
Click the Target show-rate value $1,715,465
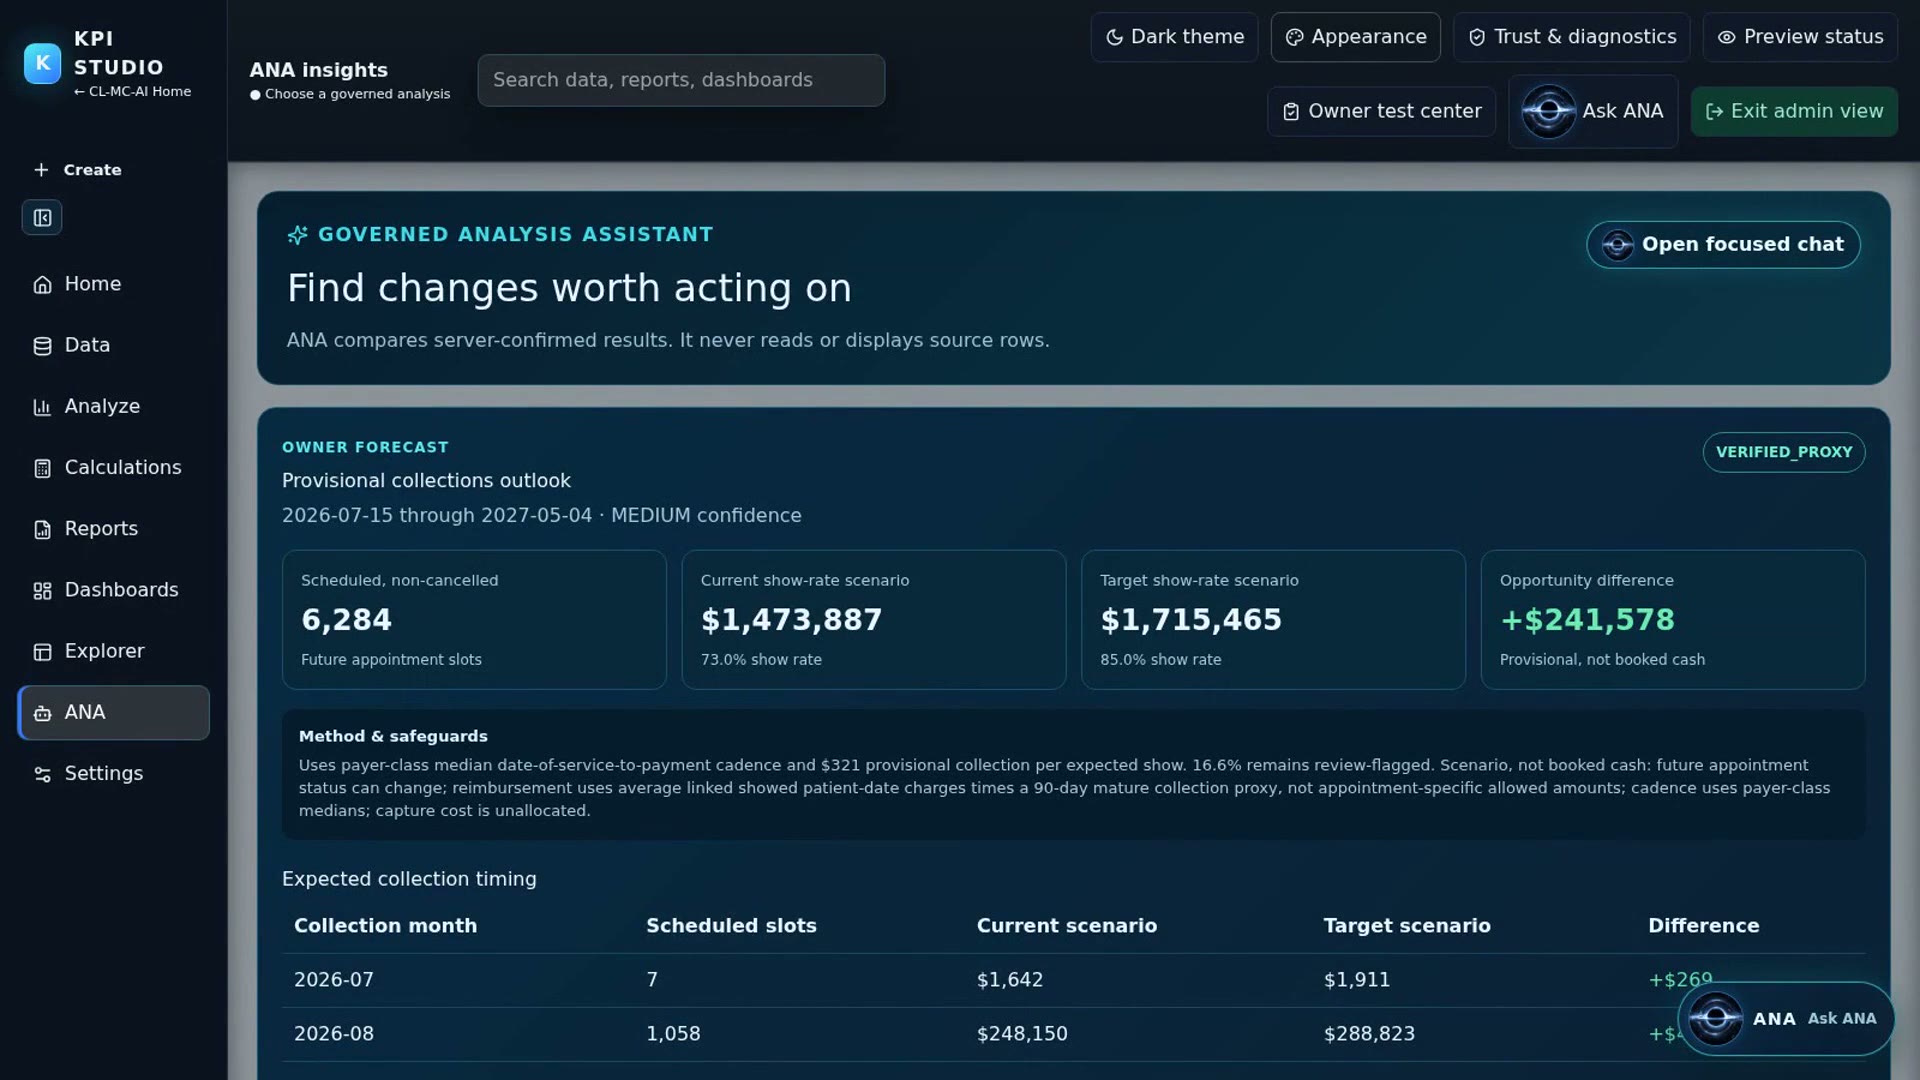[x=1190, y=620]
